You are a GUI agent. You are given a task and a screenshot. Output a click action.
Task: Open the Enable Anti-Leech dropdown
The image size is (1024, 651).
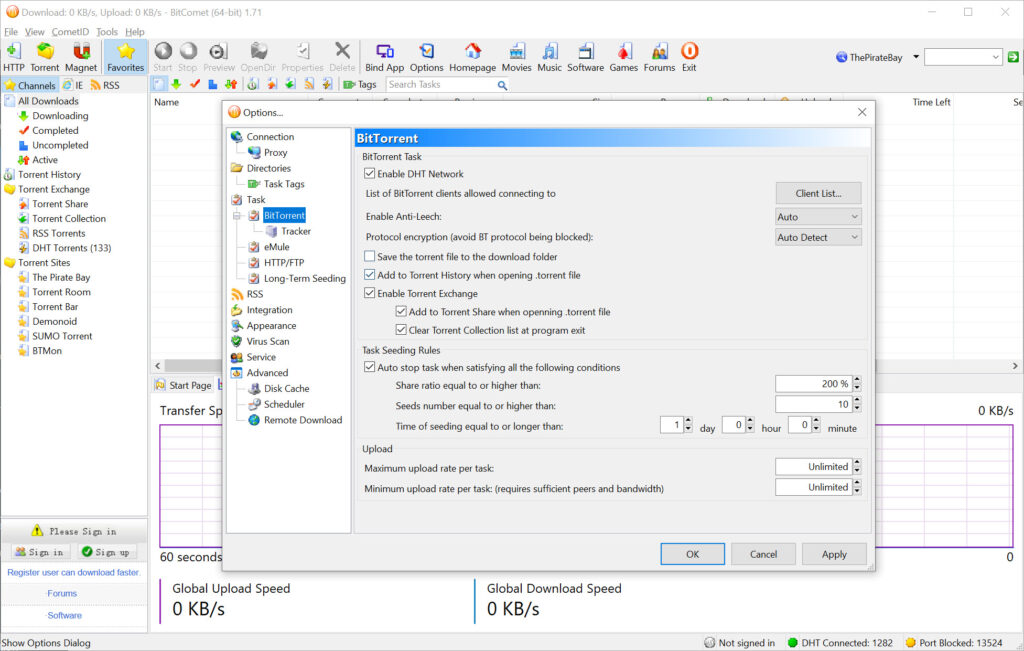(x=817, y=217)
